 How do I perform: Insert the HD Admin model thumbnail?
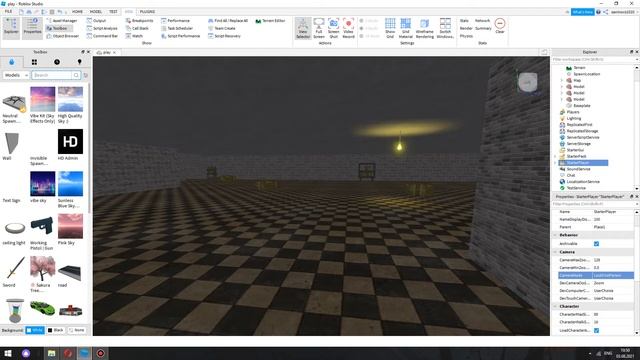[x=70, y=141]
